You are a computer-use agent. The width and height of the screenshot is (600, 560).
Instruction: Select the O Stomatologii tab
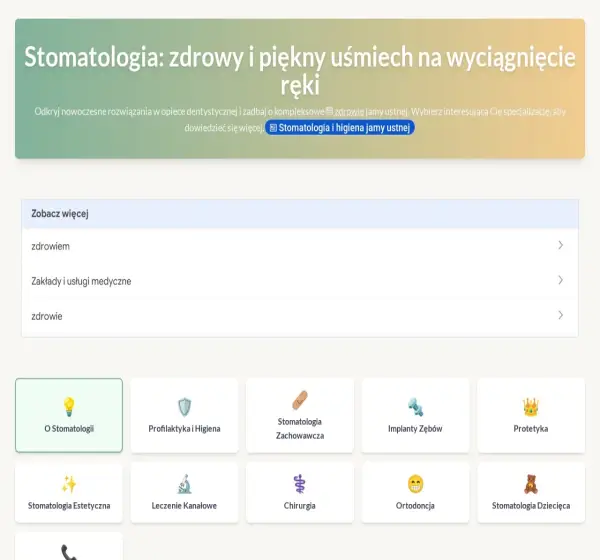[69, 415]
